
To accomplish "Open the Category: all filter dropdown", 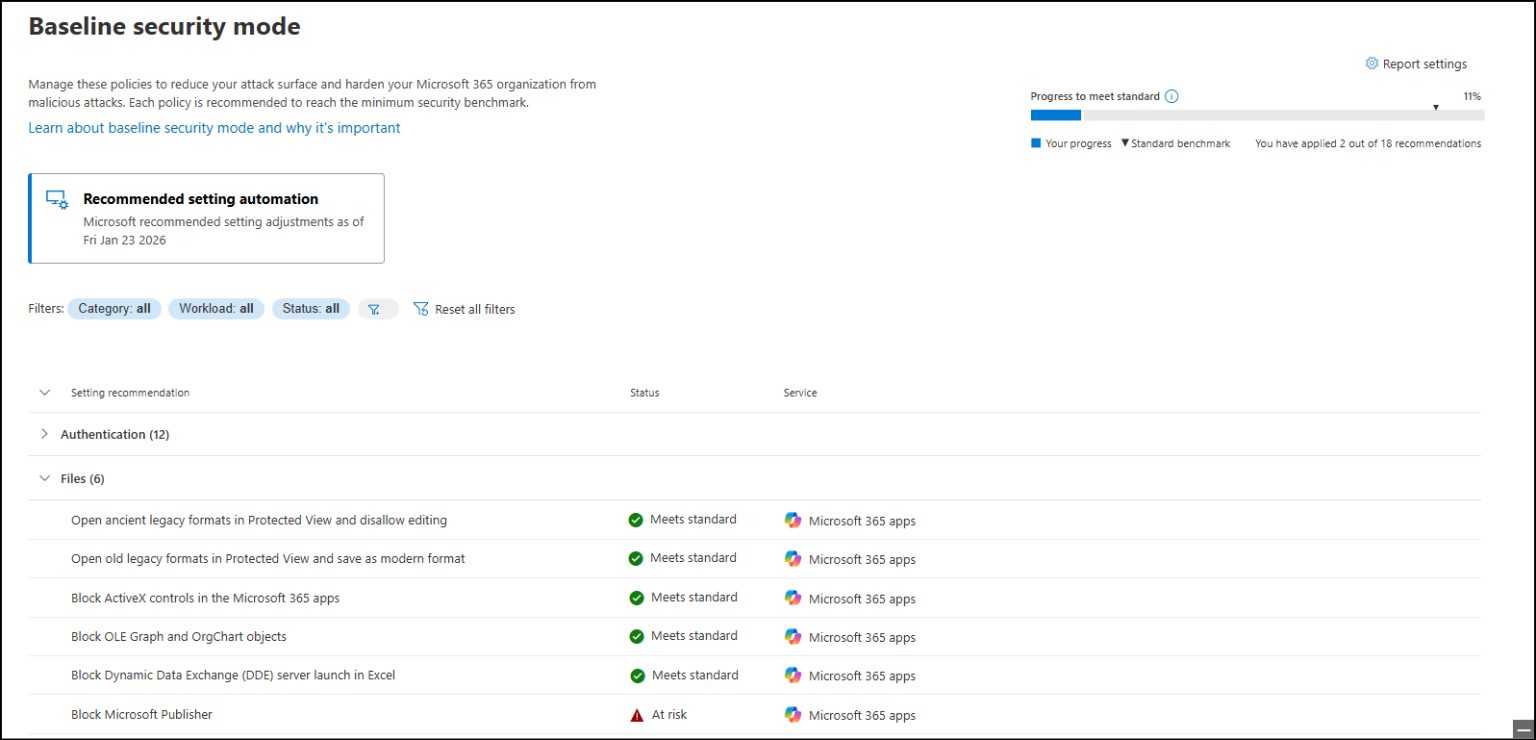I will click(114, 308).
